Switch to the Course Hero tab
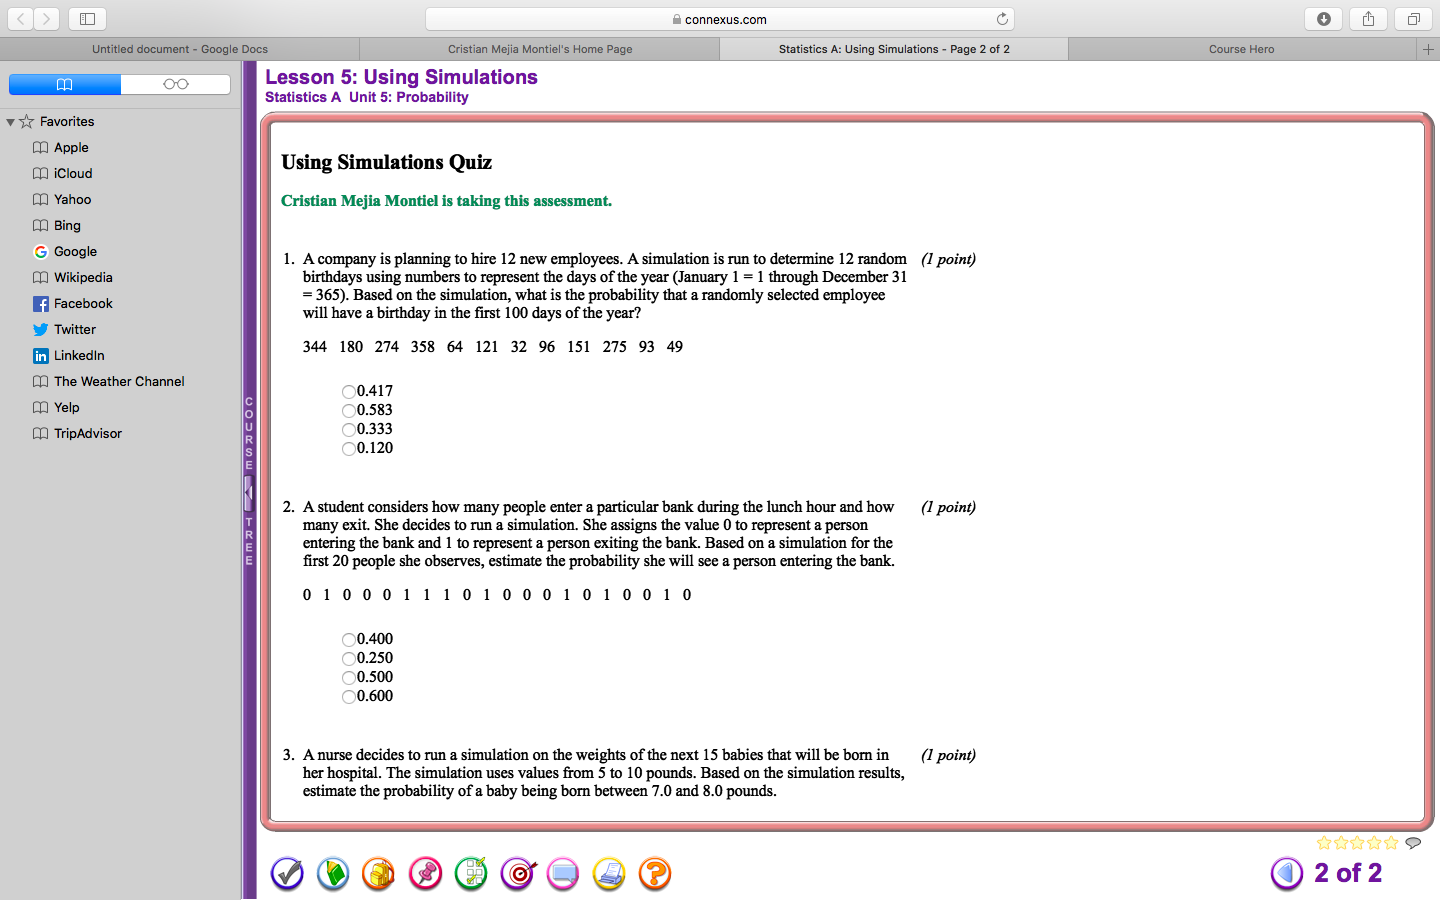 (1241, 48)
